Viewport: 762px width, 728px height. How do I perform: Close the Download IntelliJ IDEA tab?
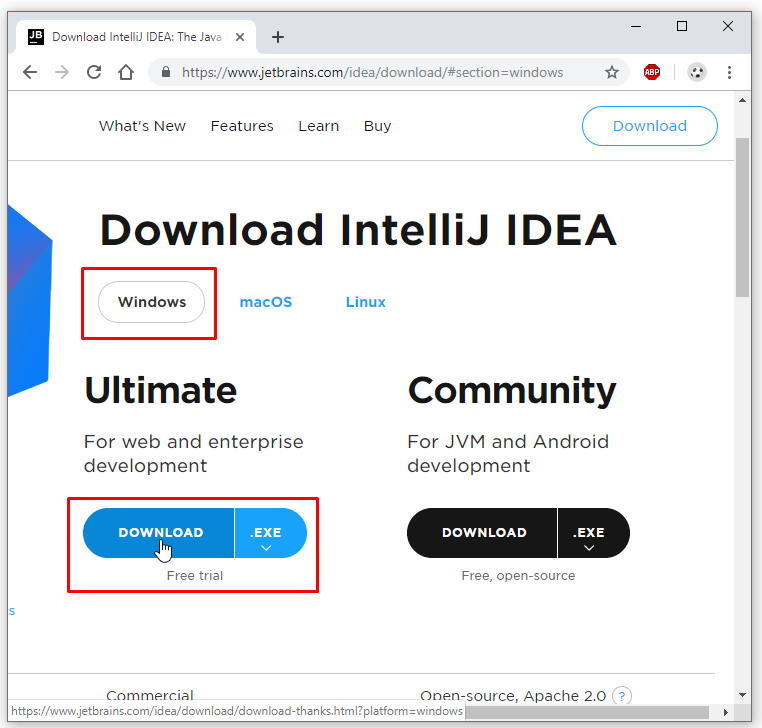point(240,37)
